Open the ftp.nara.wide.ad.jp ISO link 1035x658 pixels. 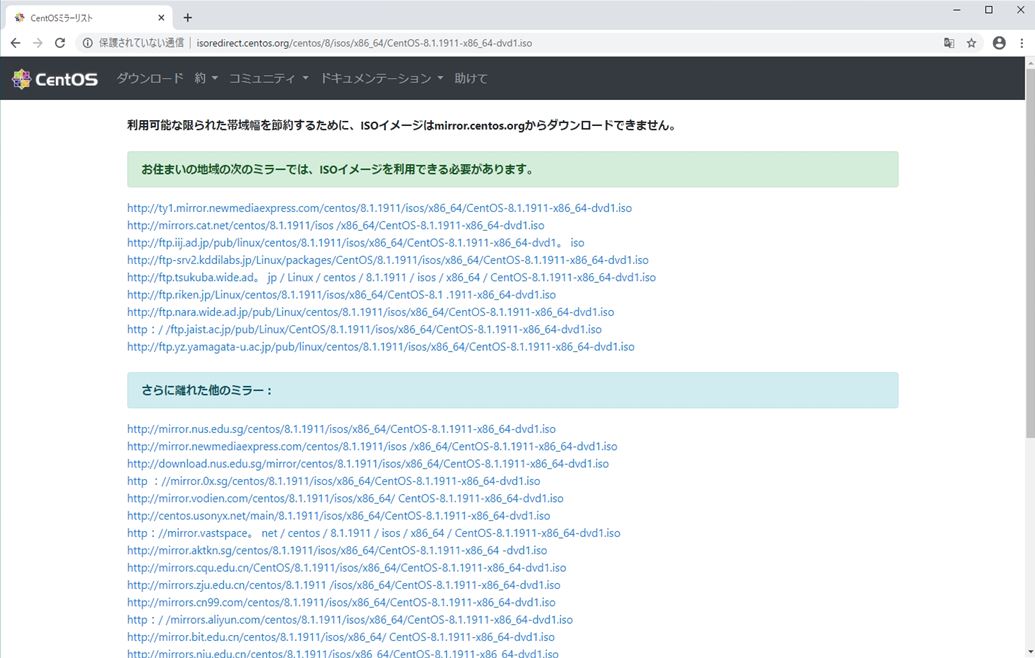coord(370,312)
